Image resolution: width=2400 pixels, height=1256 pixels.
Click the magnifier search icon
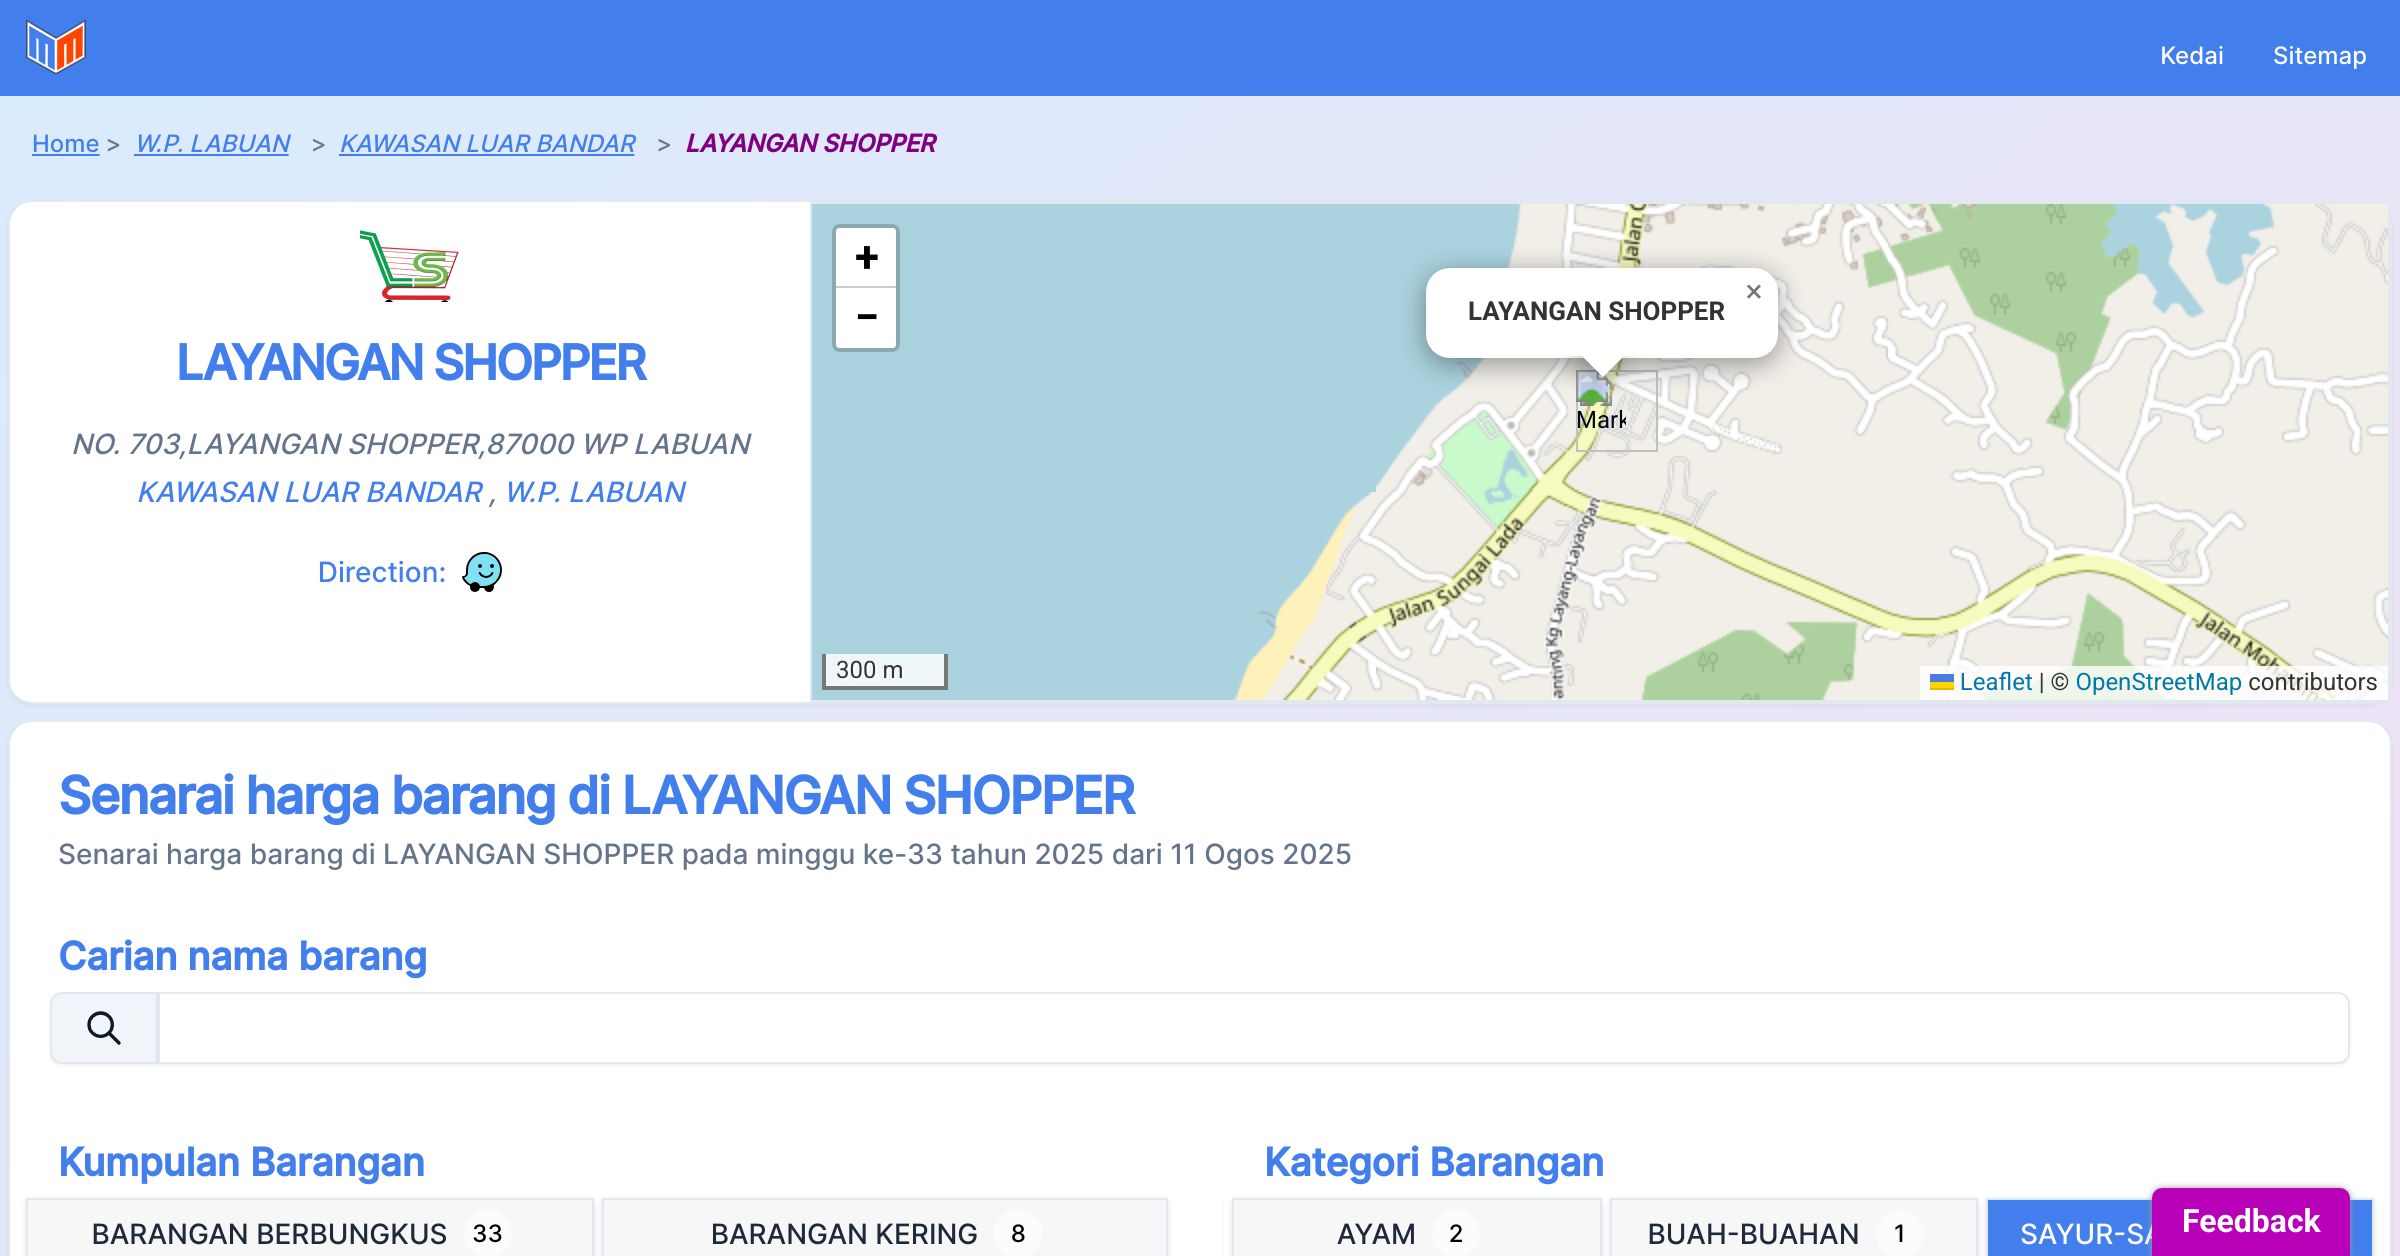point(104,1028)
